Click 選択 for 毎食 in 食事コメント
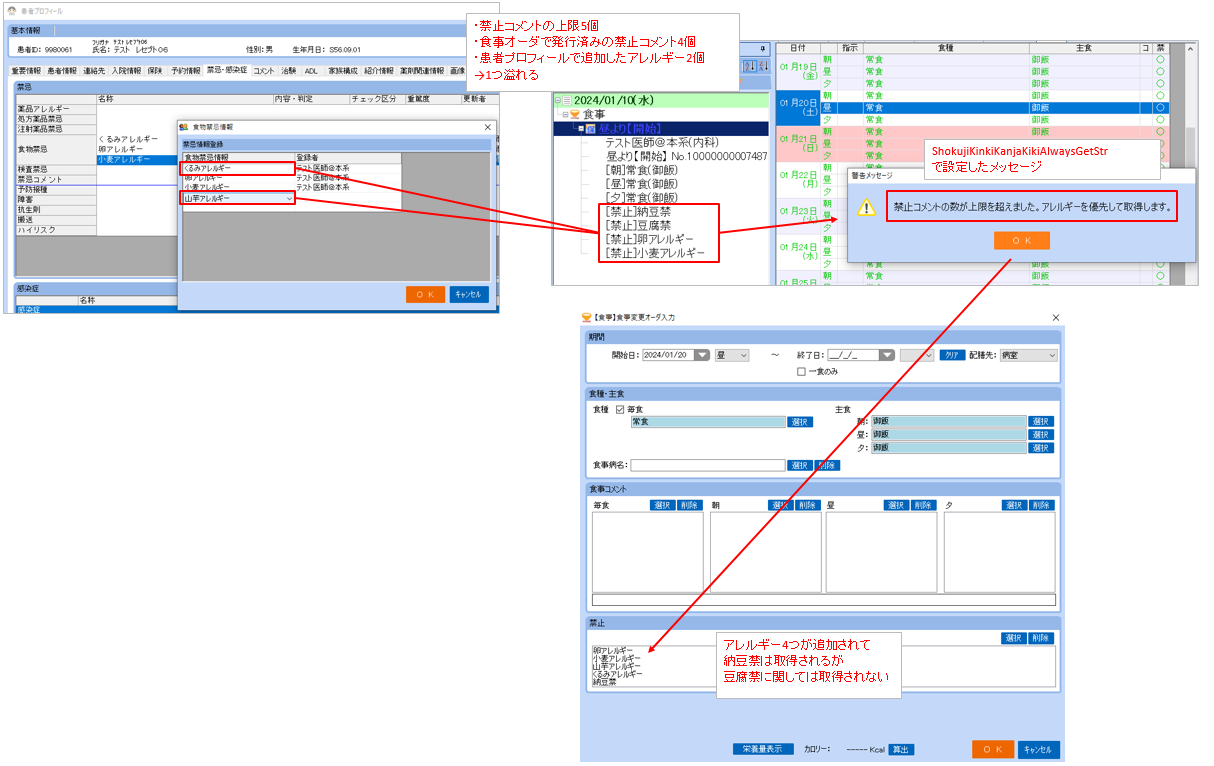The width and height of the screenshot is (1214, 766). pyautogui.click(x=662, y=505)
